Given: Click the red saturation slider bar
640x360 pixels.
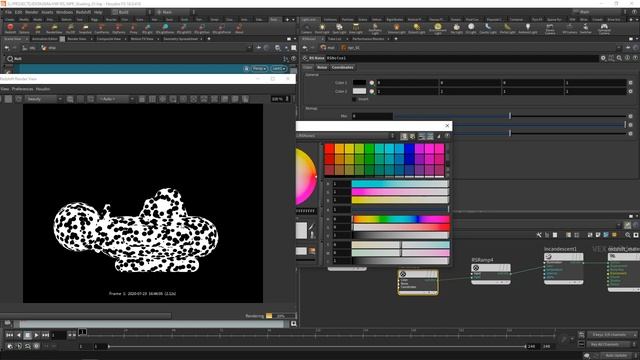Looking at the screenshot, I should tap(400, 227).
